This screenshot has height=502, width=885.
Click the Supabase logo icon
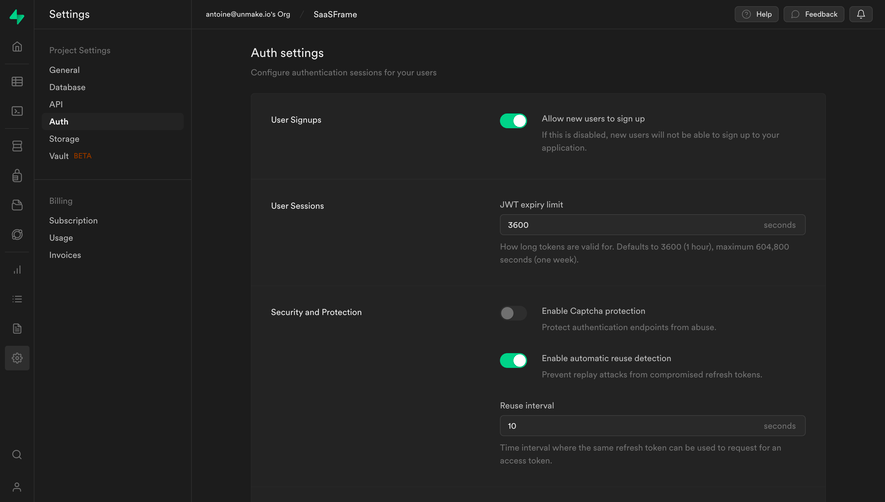17,16
